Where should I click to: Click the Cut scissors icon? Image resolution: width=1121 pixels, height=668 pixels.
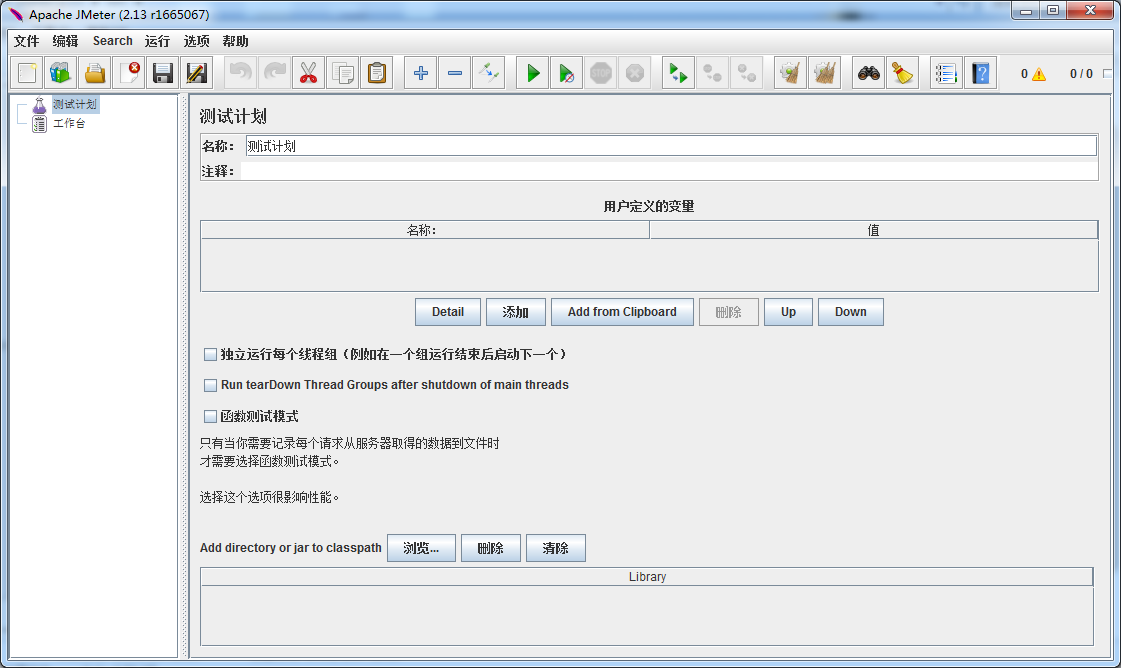[x=308, y=73]
